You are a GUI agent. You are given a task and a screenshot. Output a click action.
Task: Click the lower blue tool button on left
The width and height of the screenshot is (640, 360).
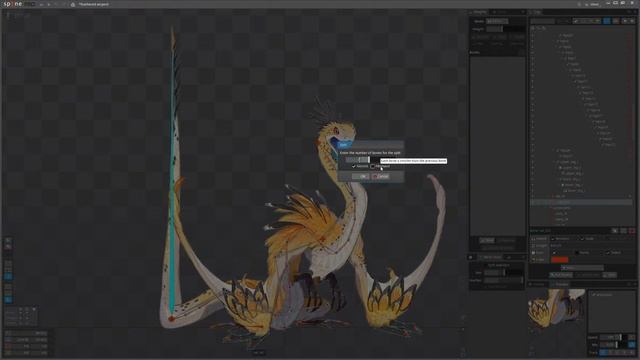tap(8, 300)
